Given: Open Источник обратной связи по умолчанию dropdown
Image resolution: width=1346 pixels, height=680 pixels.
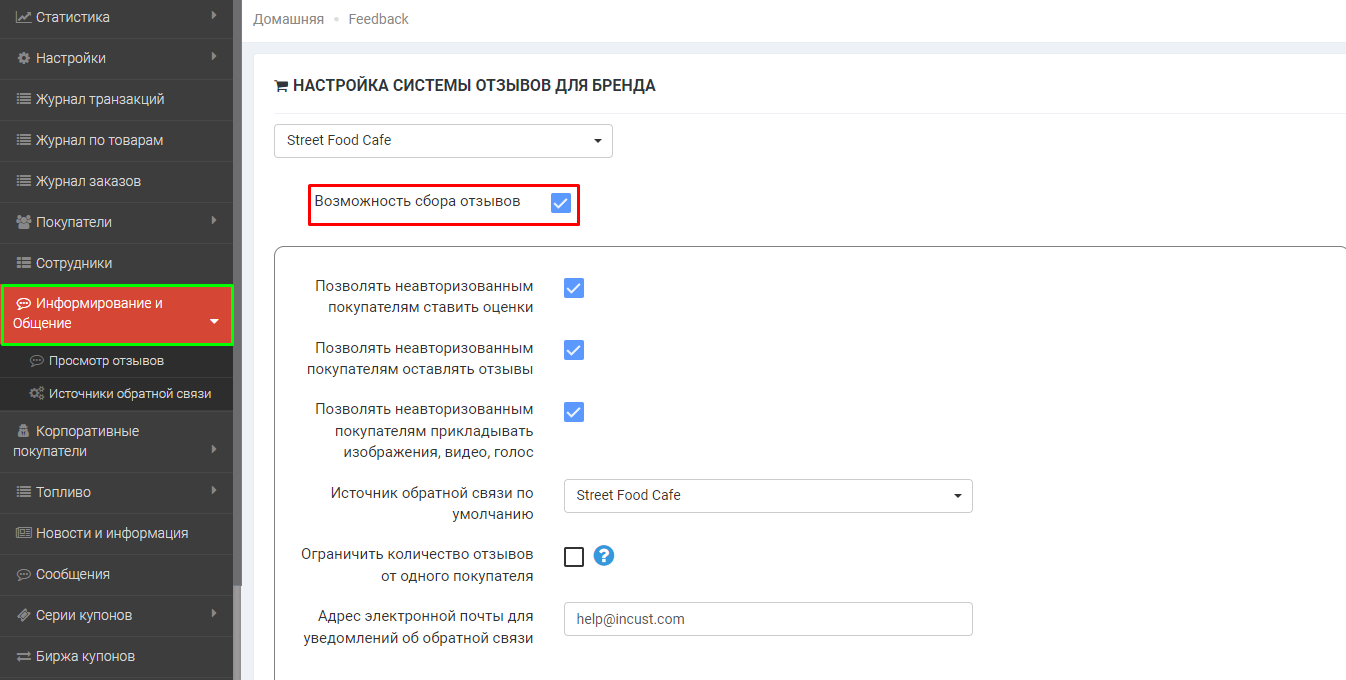Looking at the screenshot, I should [767, 496].
